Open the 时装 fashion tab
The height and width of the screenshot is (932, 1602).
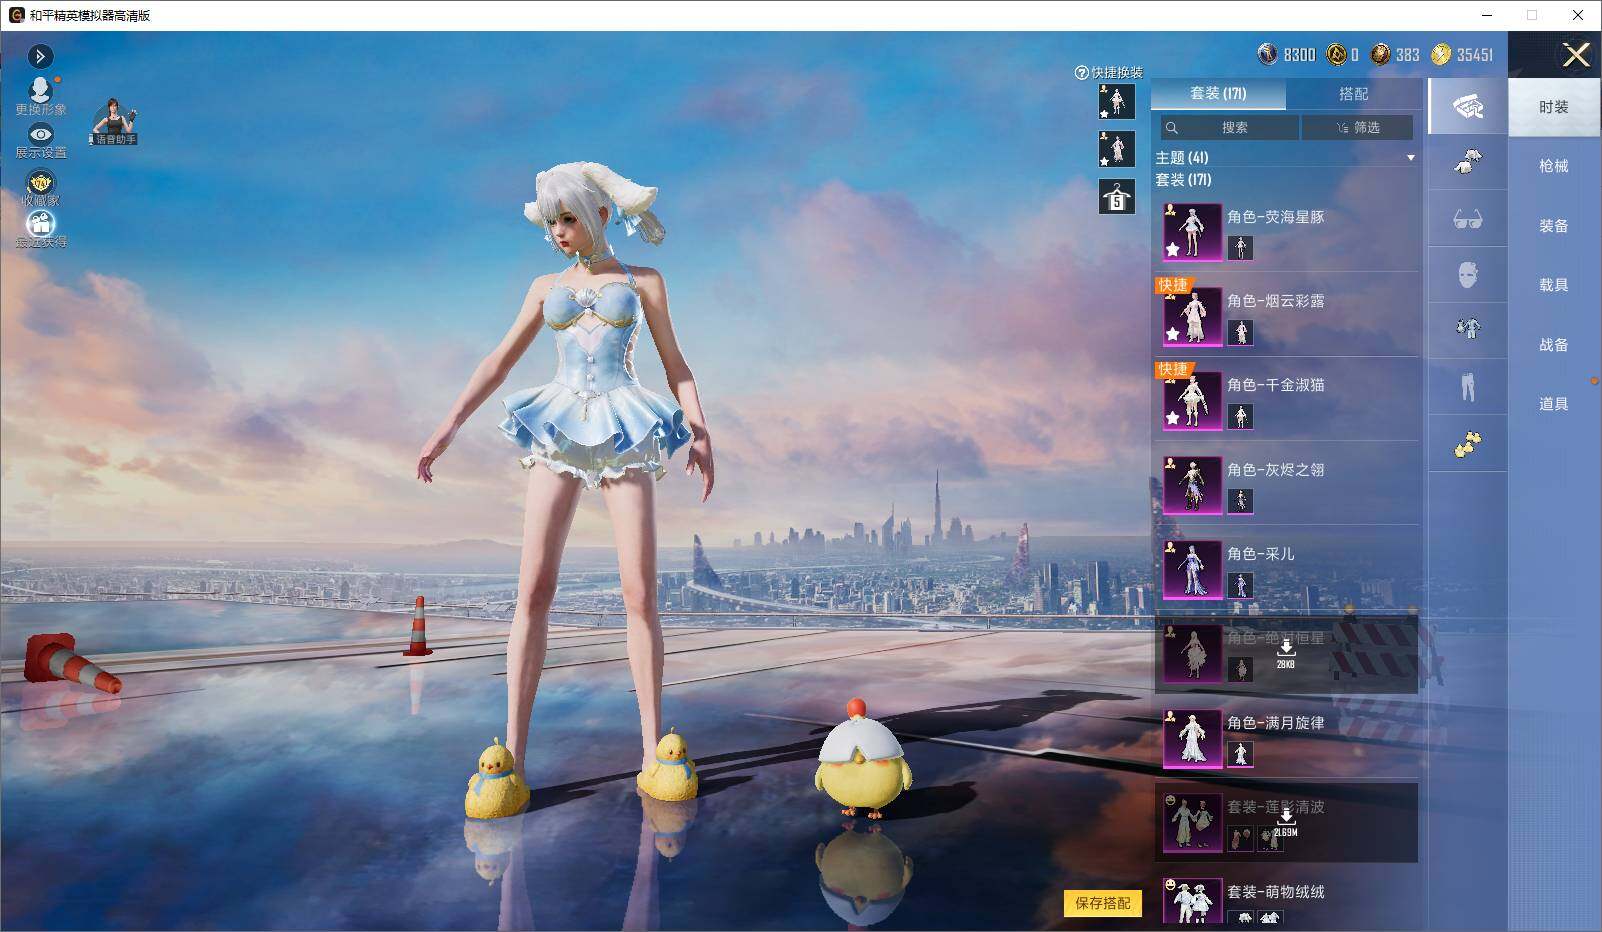(x=1553, y=107)
